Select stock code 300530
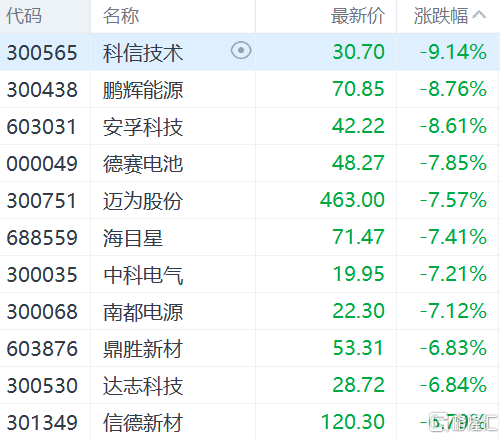 click(42, 386)
